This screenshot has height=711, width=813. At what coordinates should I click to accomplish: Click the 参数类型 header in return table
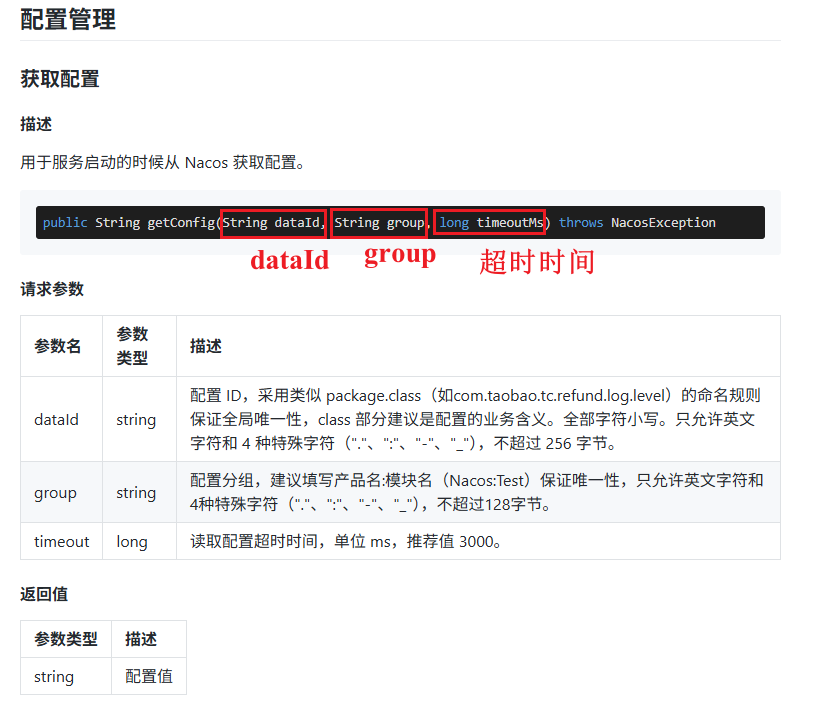(x=66, y=639)
